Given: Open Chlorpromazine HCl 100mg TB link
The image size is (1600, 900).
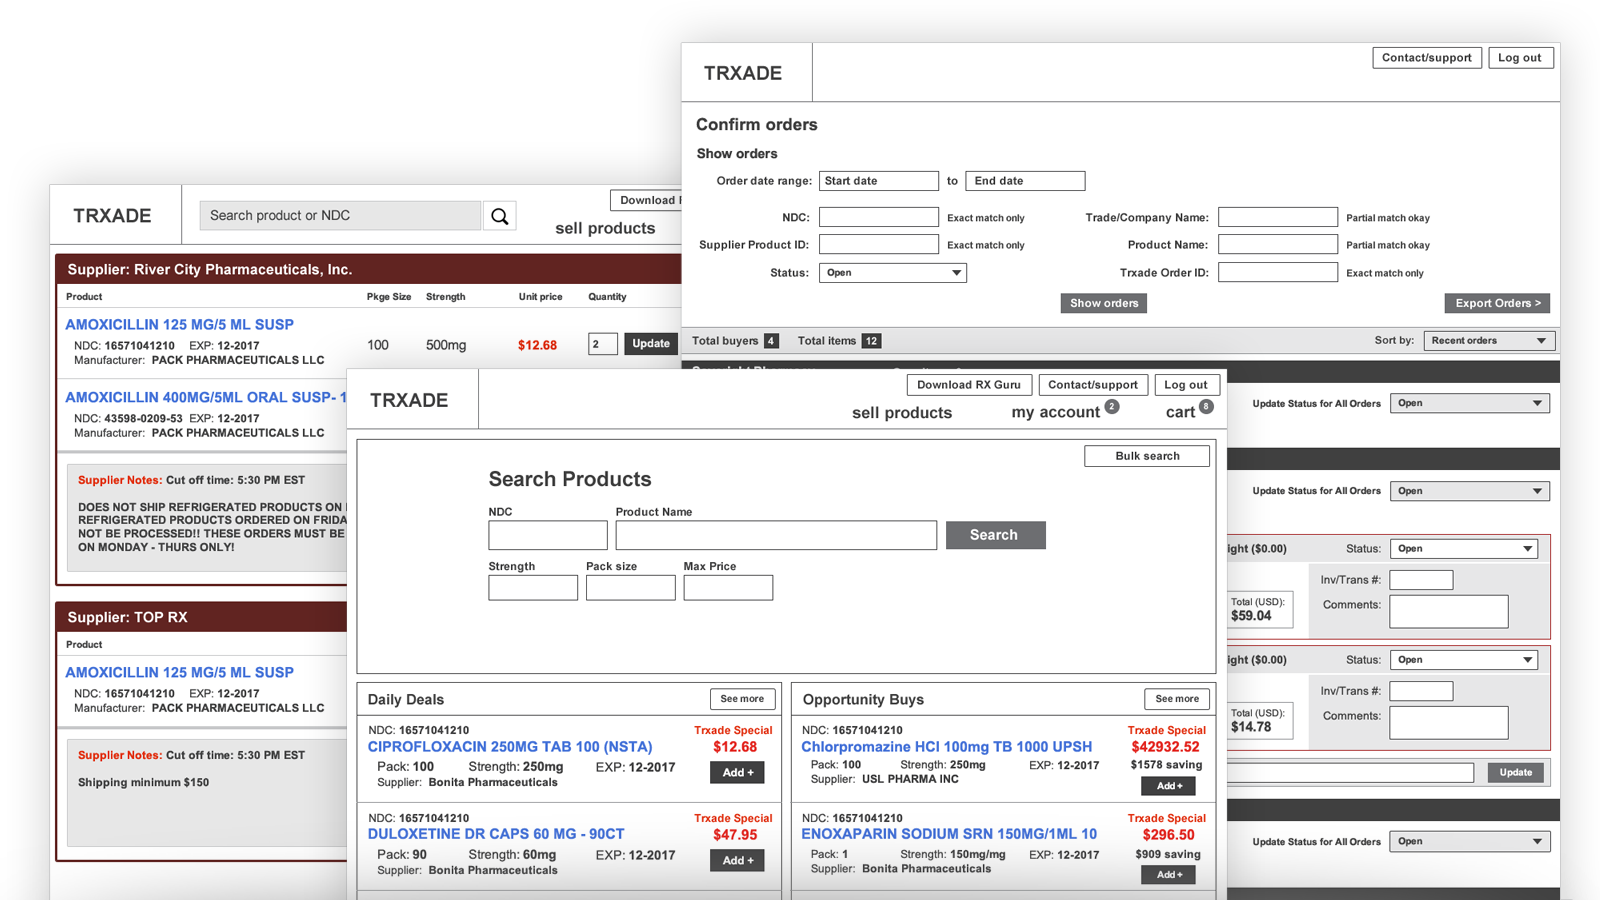Looking at the screenshot, I should click(x=947, y=747).
